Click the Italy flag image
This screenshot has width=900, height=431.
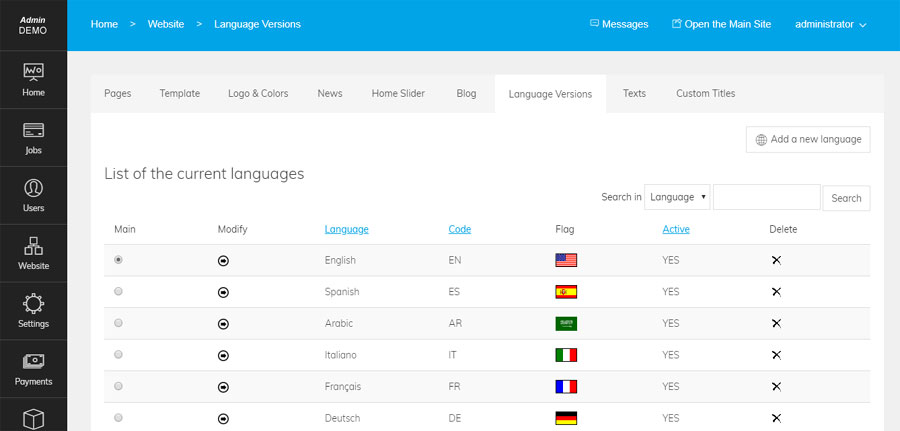coord(566,355)
